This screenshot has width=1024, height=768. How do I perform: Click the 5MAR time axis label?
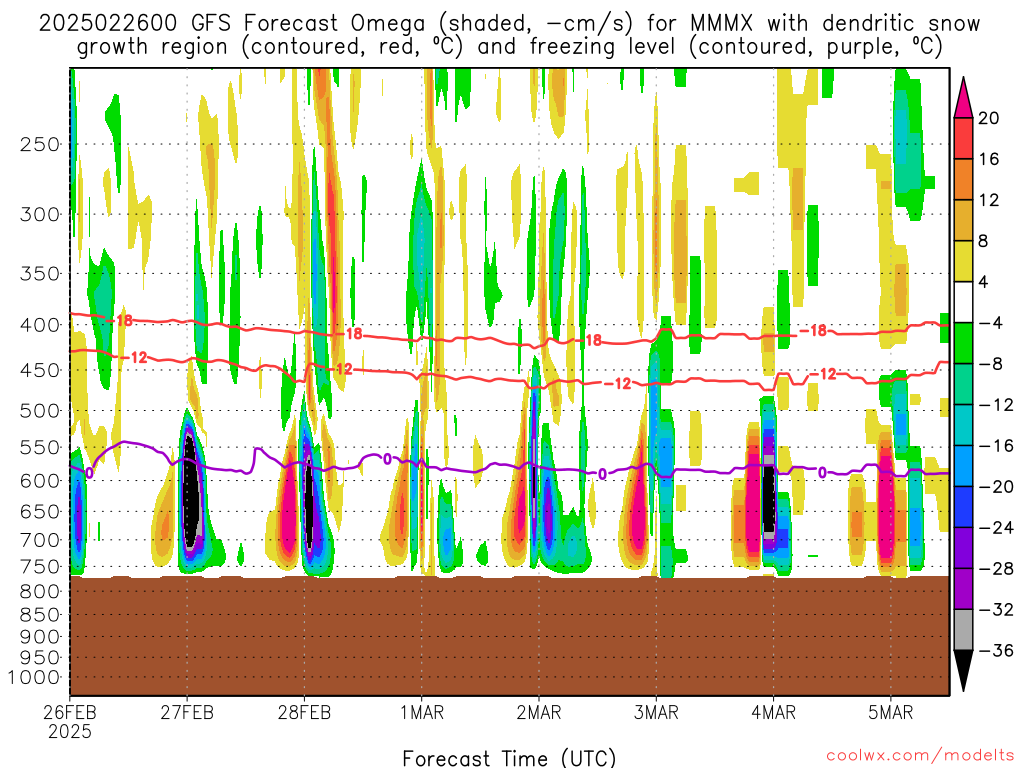pyautogui.click(x=891, y=712)
